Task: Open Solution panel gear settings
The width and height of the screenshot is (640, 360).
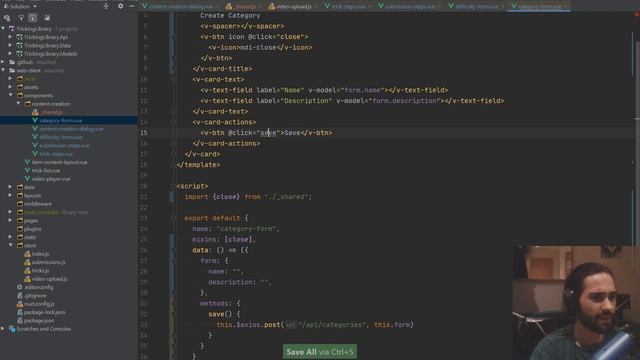Action: pos(120,6)
